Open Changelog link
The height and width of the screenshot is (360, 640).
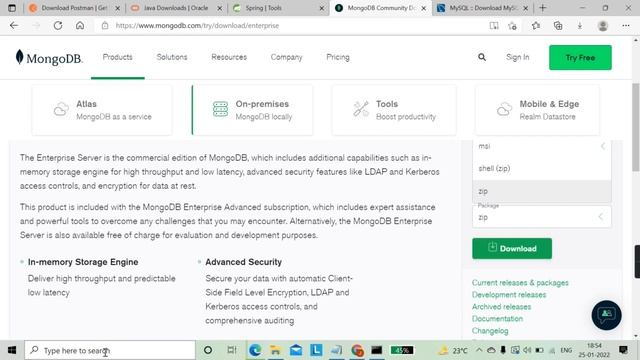490,331
